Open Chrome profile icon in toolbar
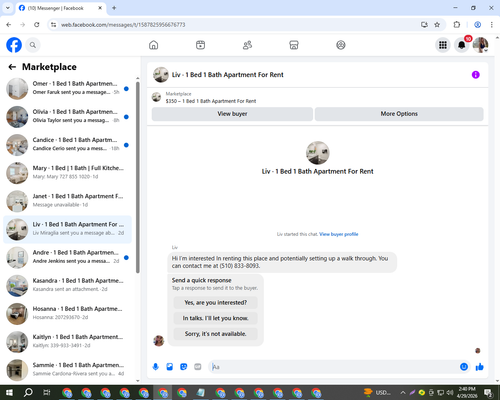This screenshot has height=400, width=500. point(477,25)
